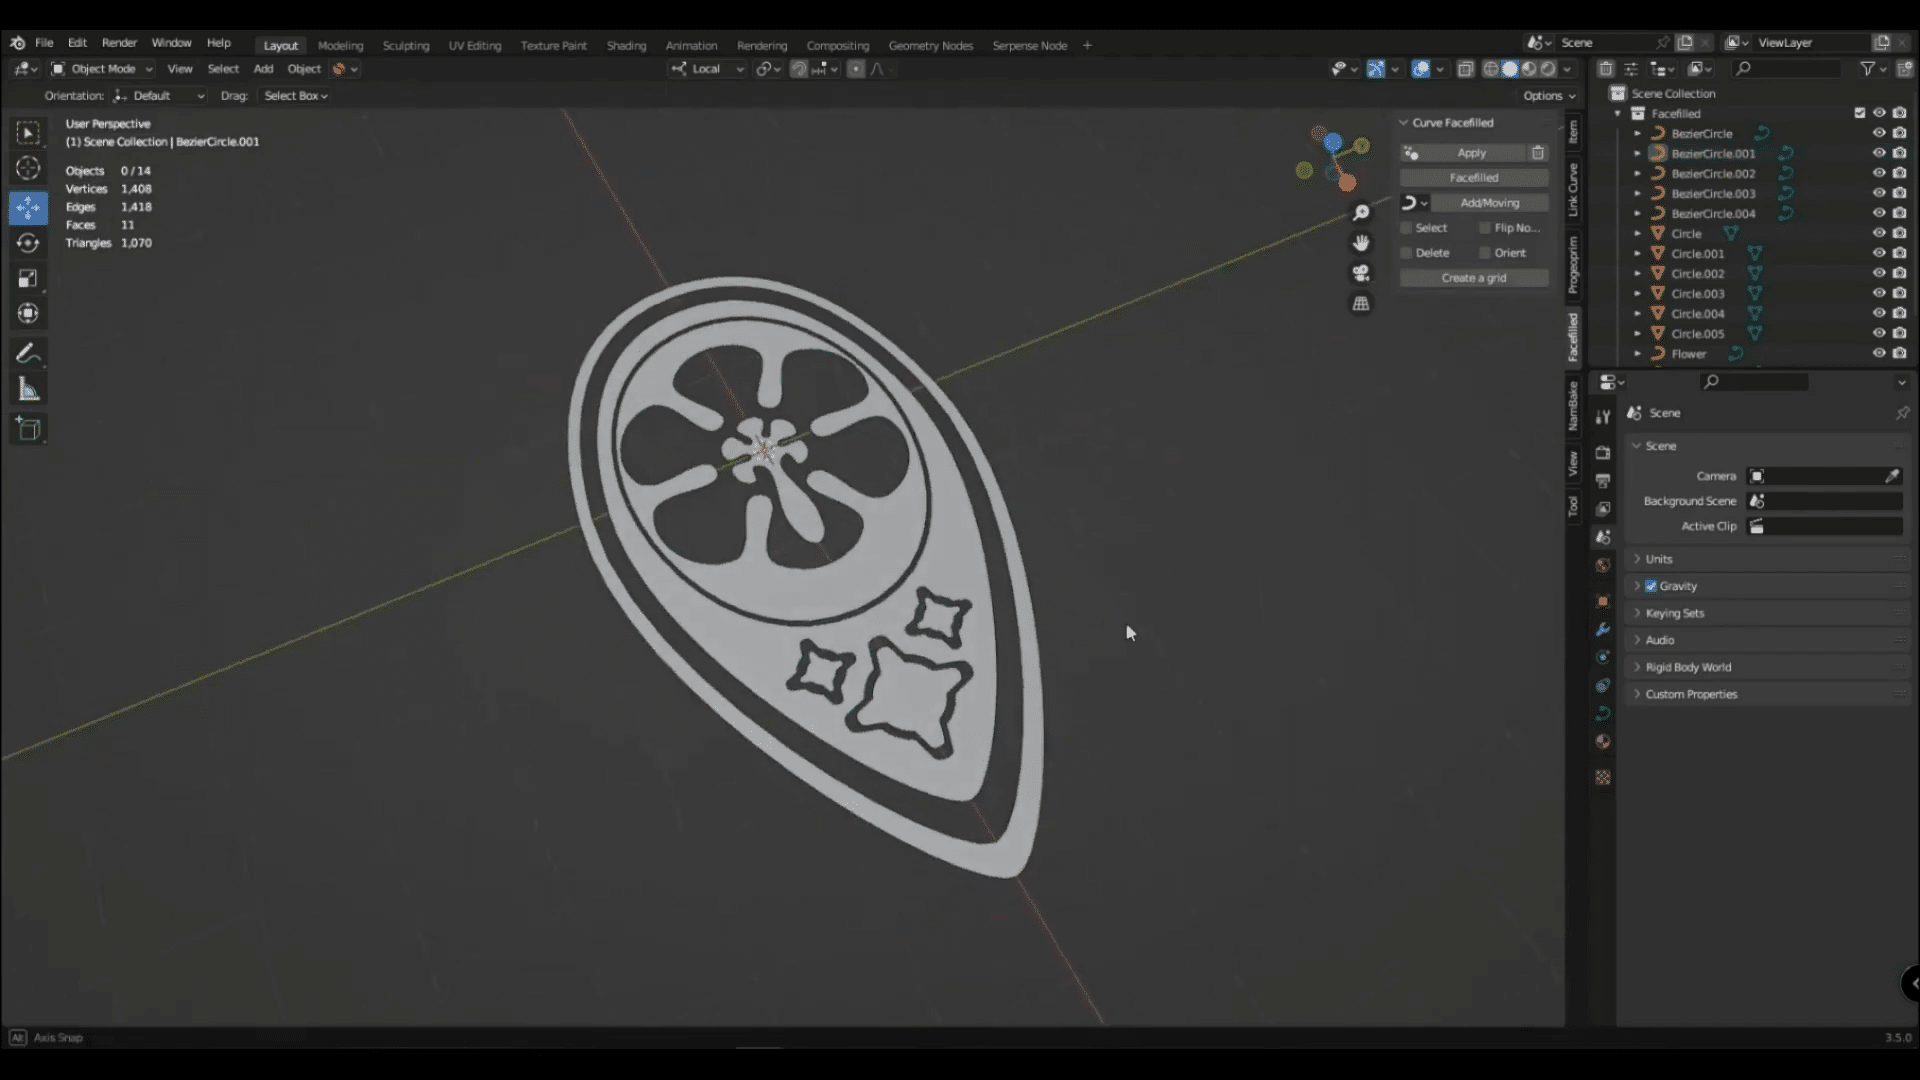Image resolution: width=1920 pixels, height=1080 pixels.
Task: Select the Scale tool
Action: point(28,278)
